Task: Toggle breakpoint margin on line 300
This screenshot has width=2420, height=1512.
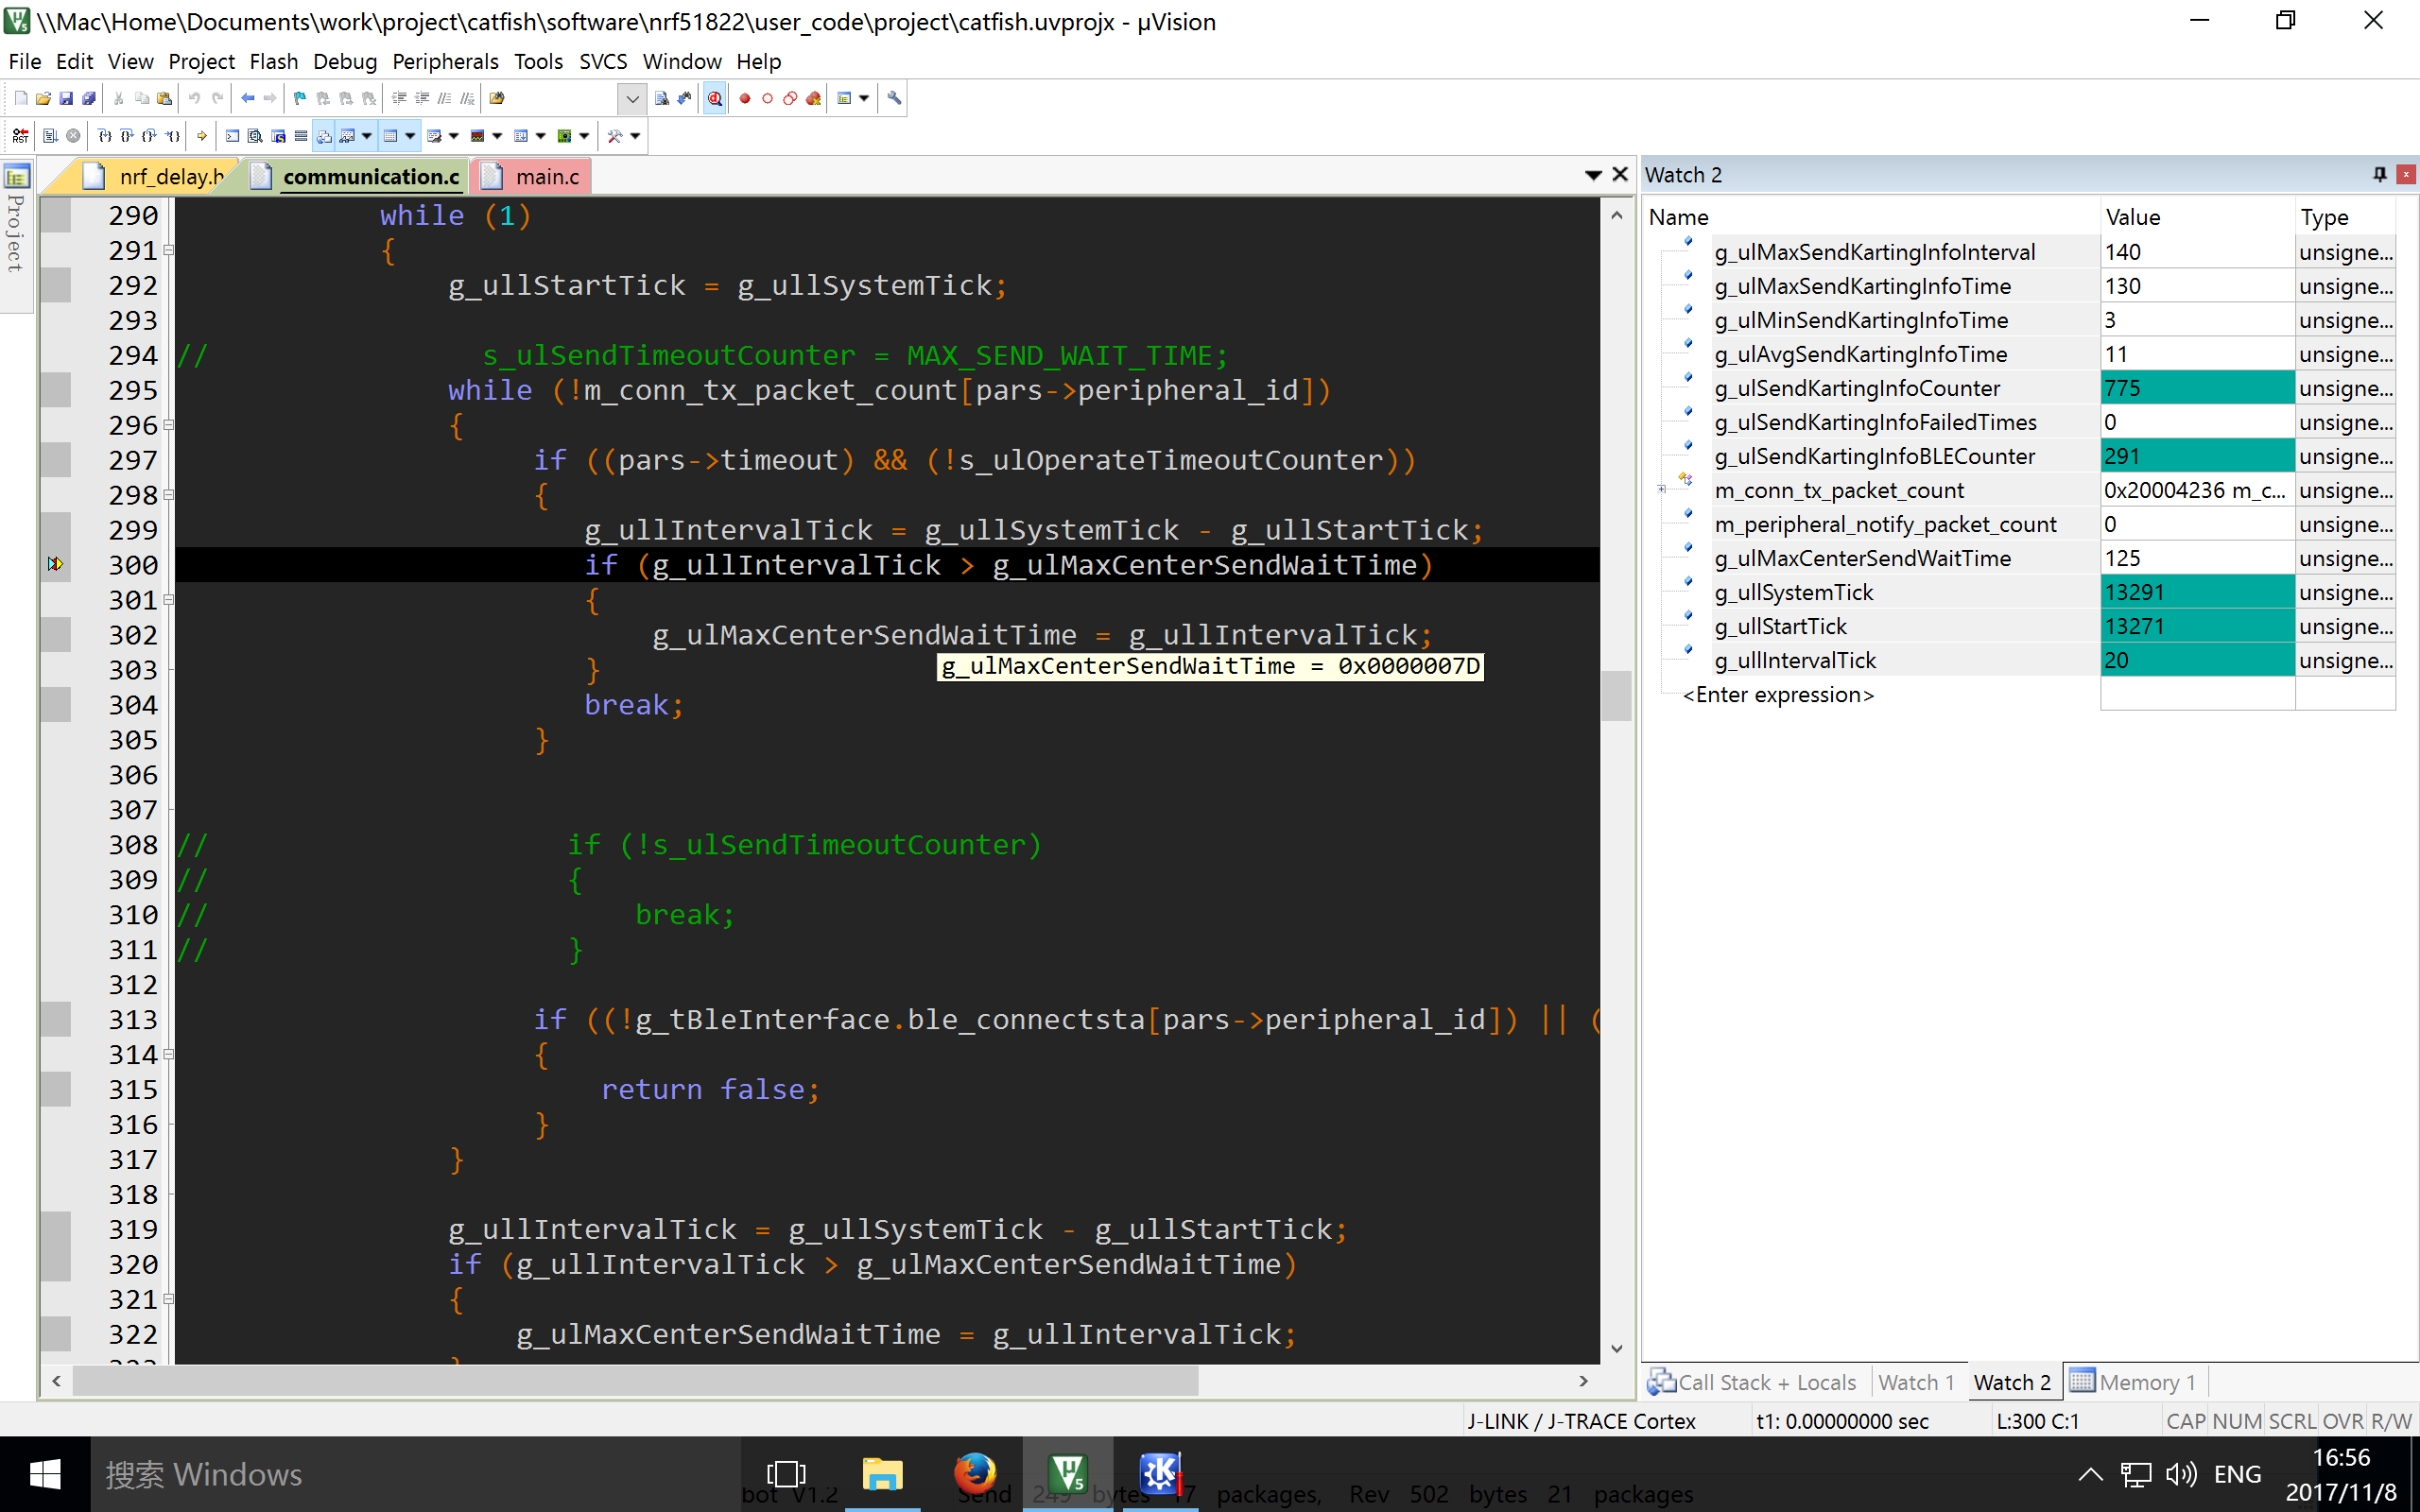Action: (x=56, y=564)
